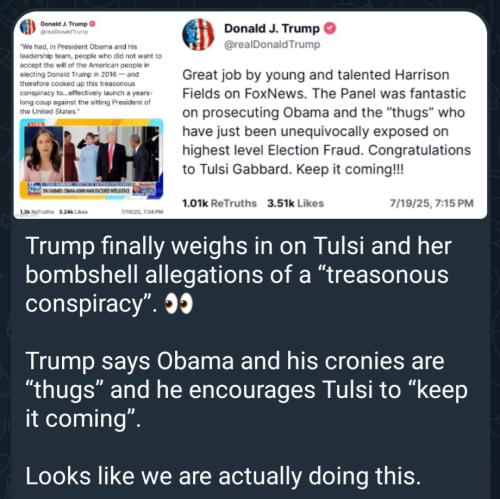Click the small 7/19/25 7:24 PM timestamp
Image resolution: width=500 pixels, height=499 pixels.
point(142,212)
